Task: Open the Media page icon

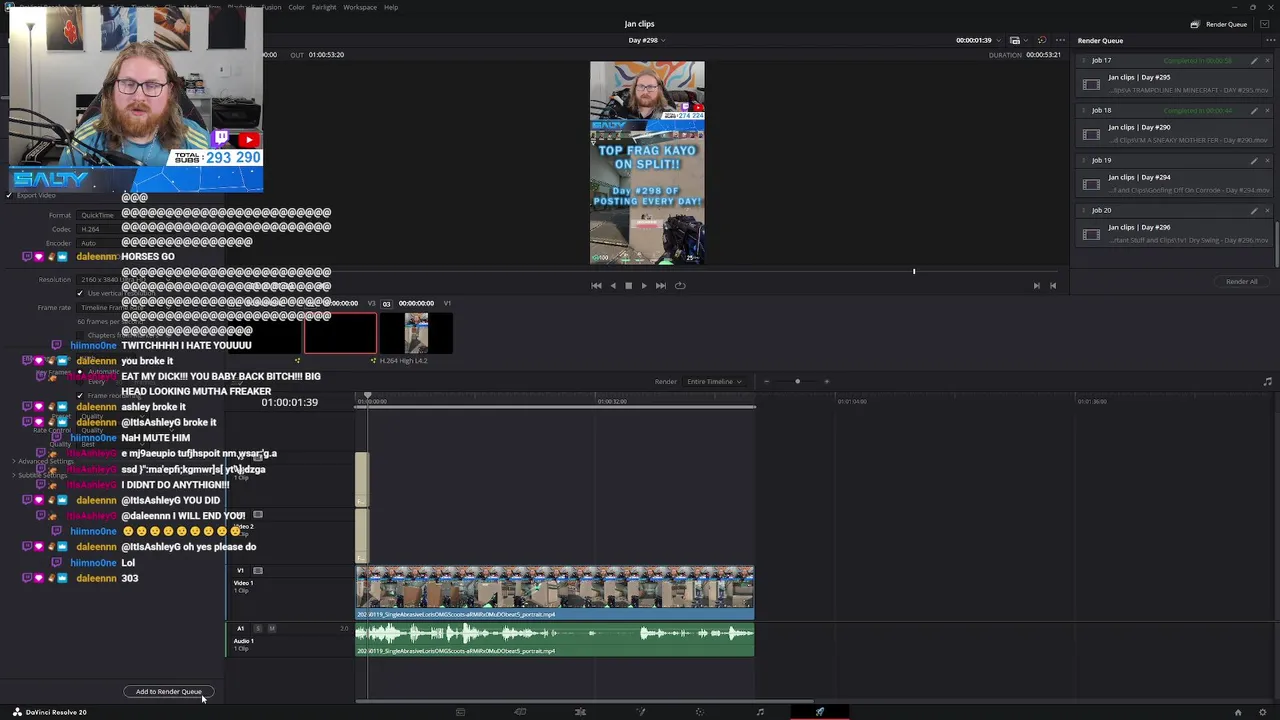Action: [460, 712]
